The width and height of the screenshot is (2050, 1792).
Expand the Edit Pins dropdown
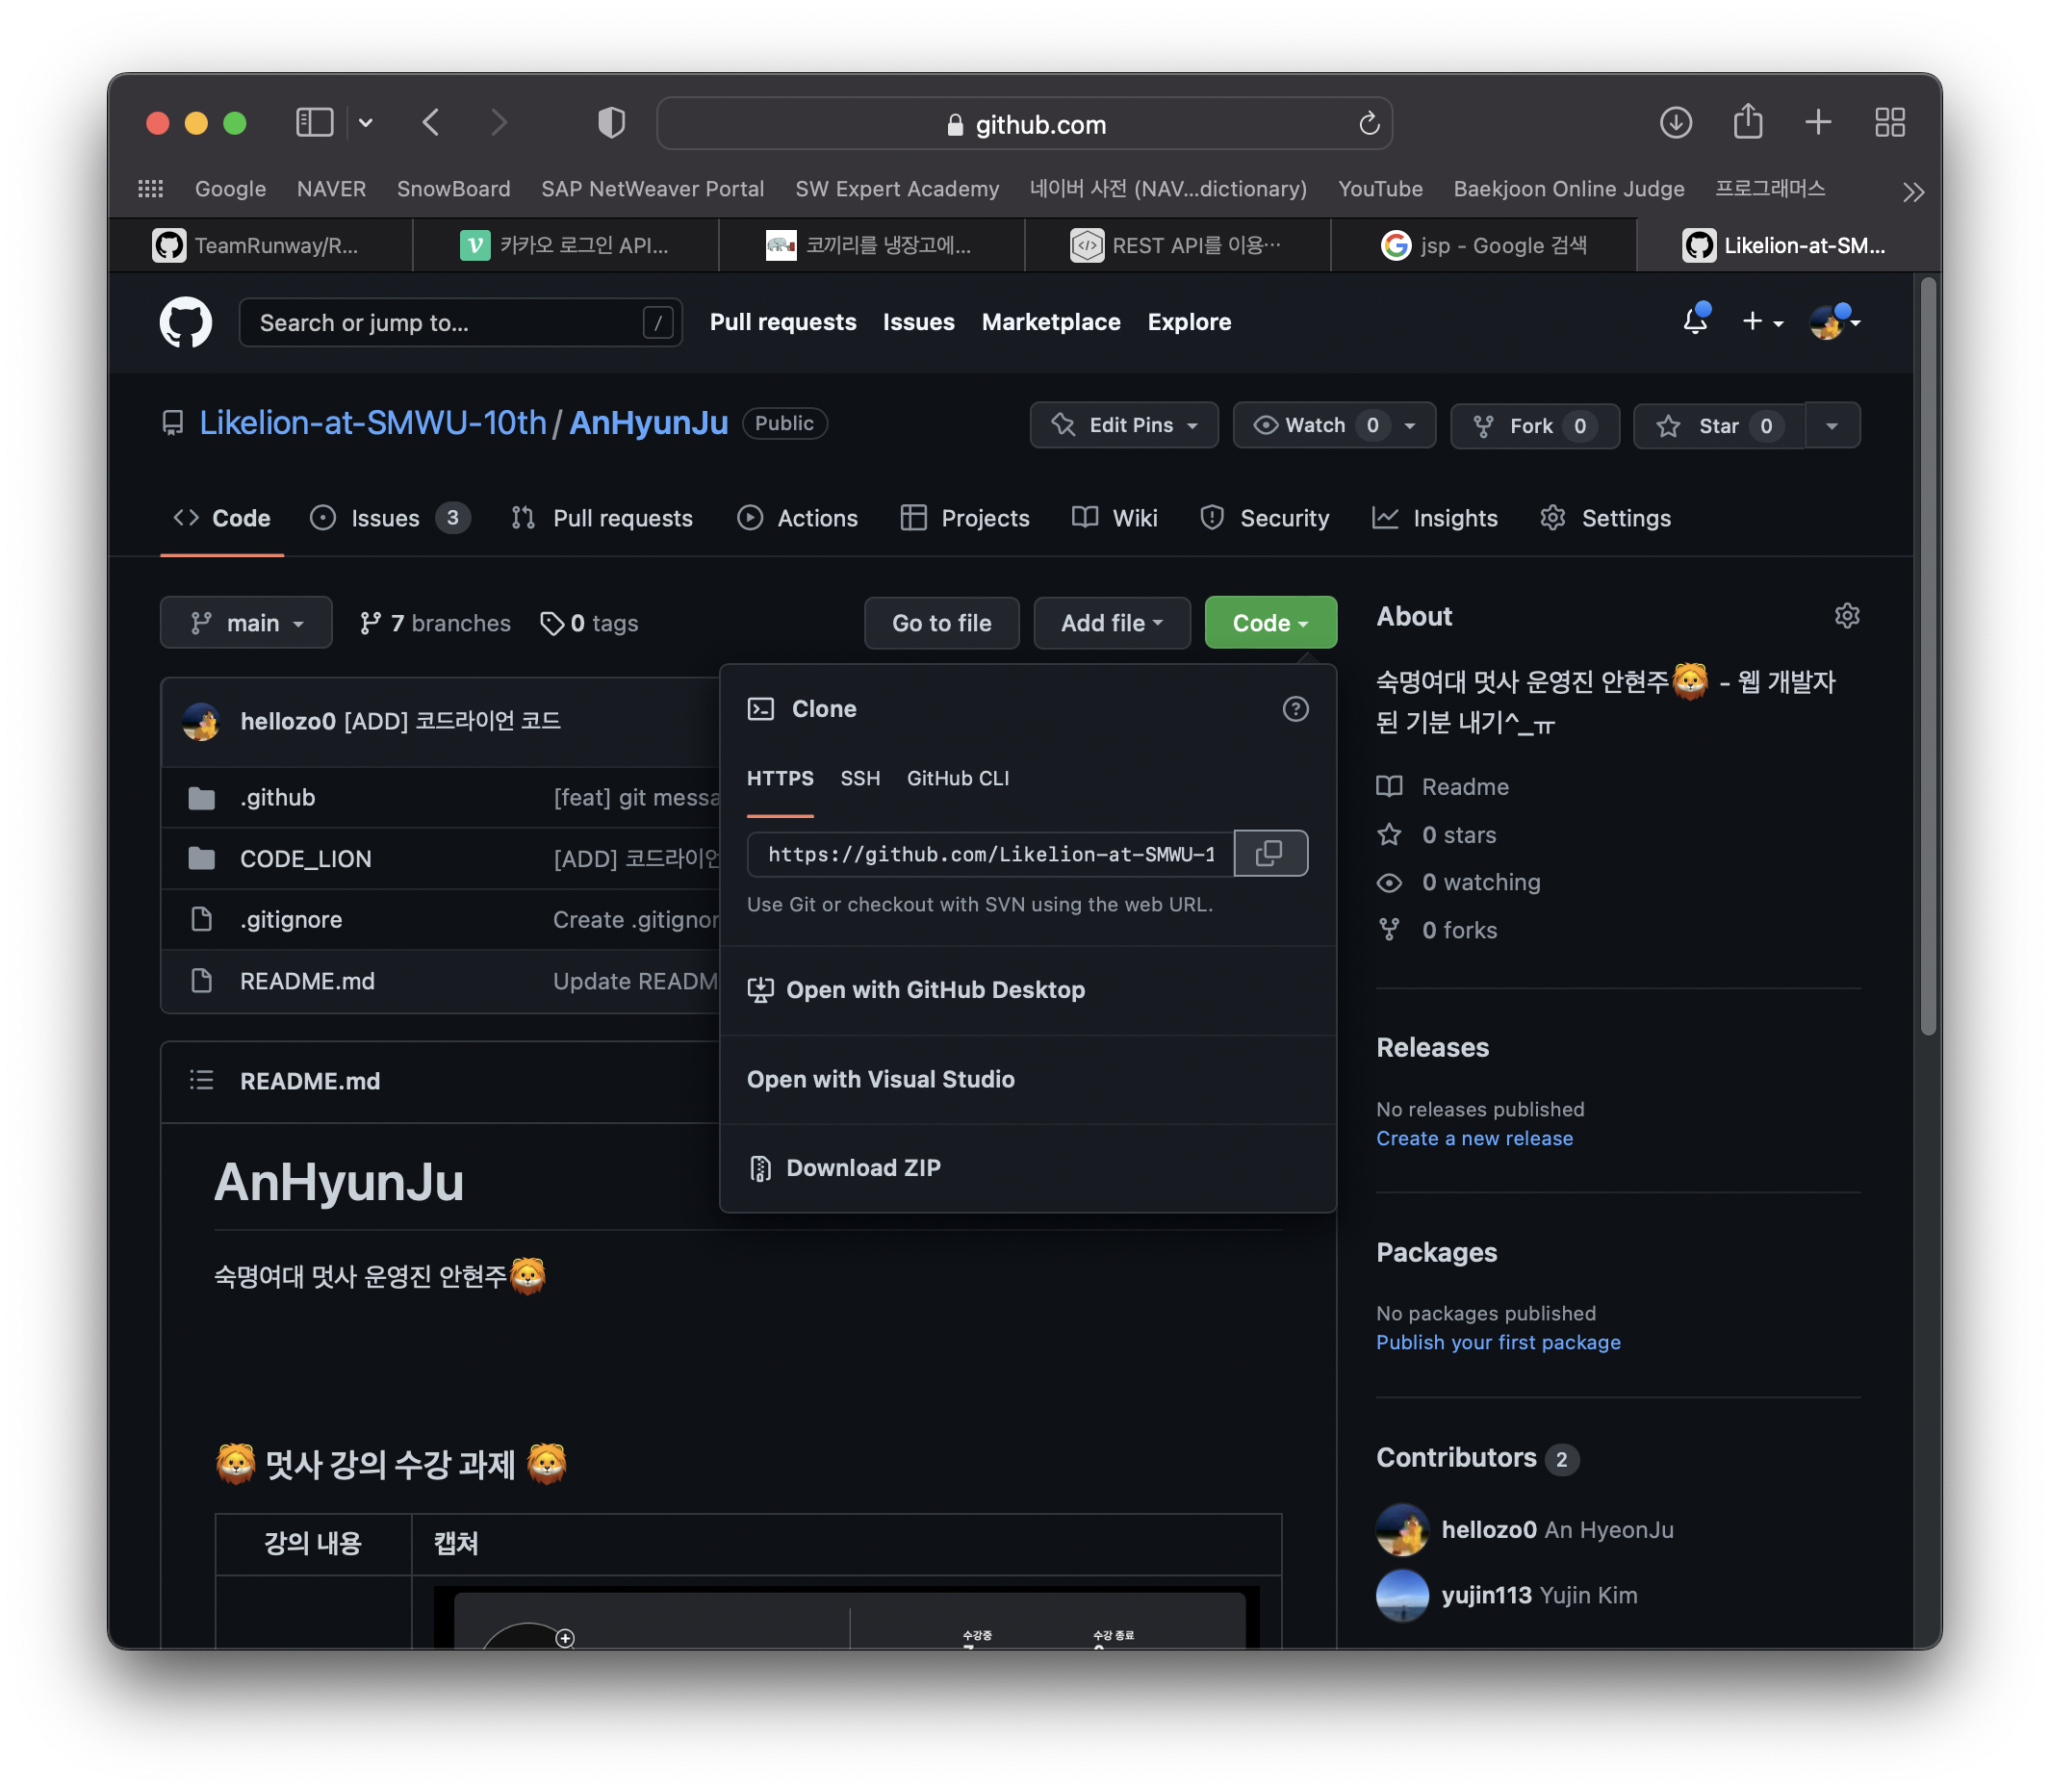1124,426
